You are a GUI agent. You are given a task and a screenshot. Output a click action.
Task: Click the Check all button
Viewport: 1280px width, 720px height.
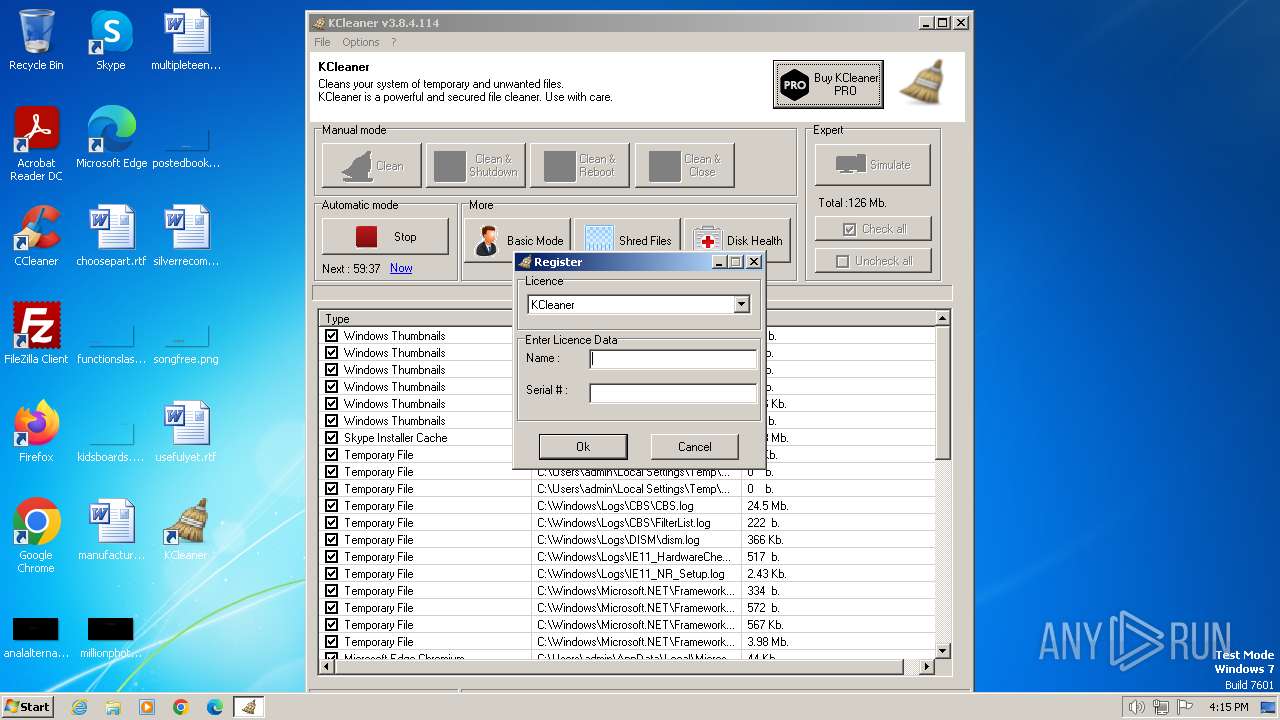(873, 229)
